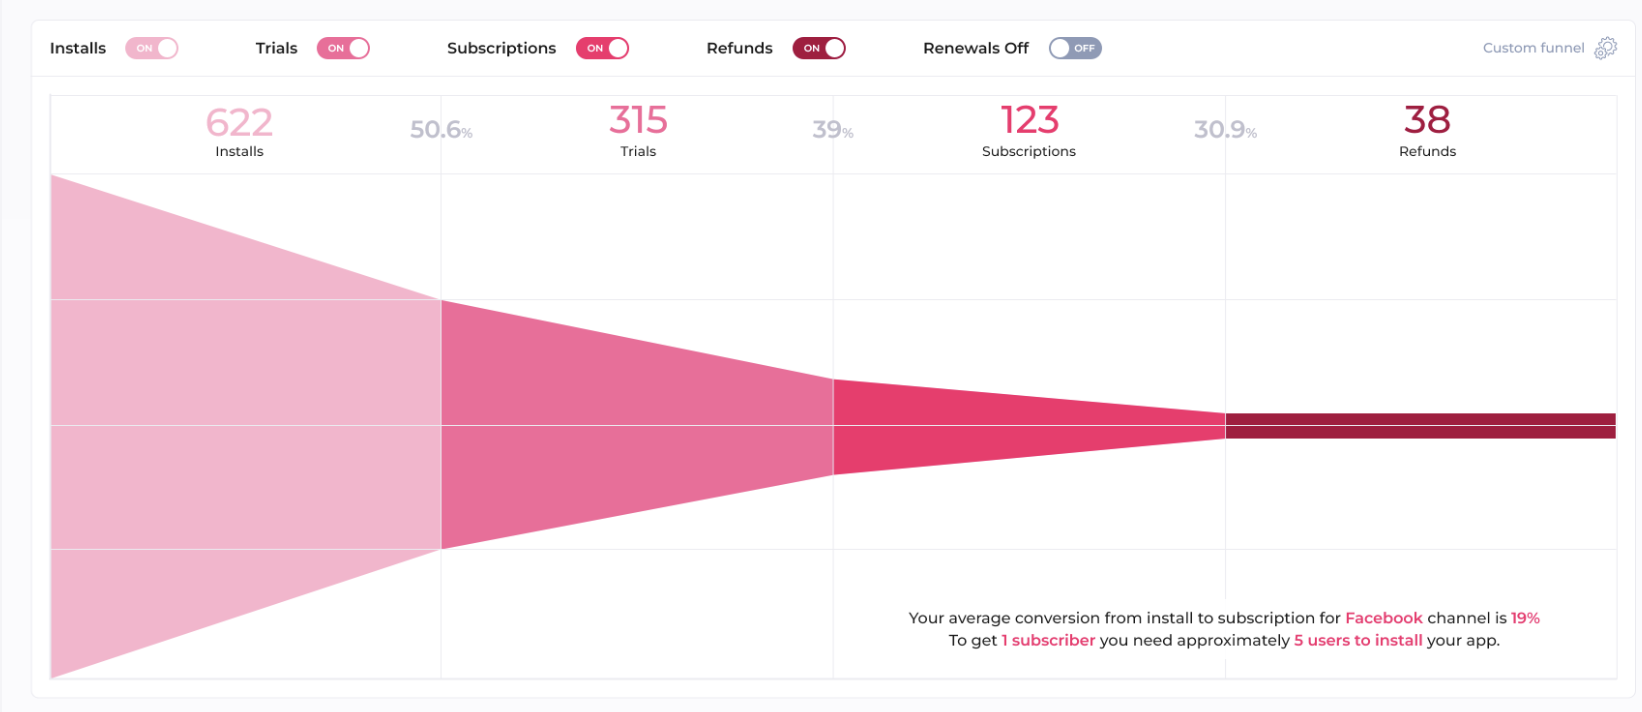Click the 622 Installs count

pos(239,123)
